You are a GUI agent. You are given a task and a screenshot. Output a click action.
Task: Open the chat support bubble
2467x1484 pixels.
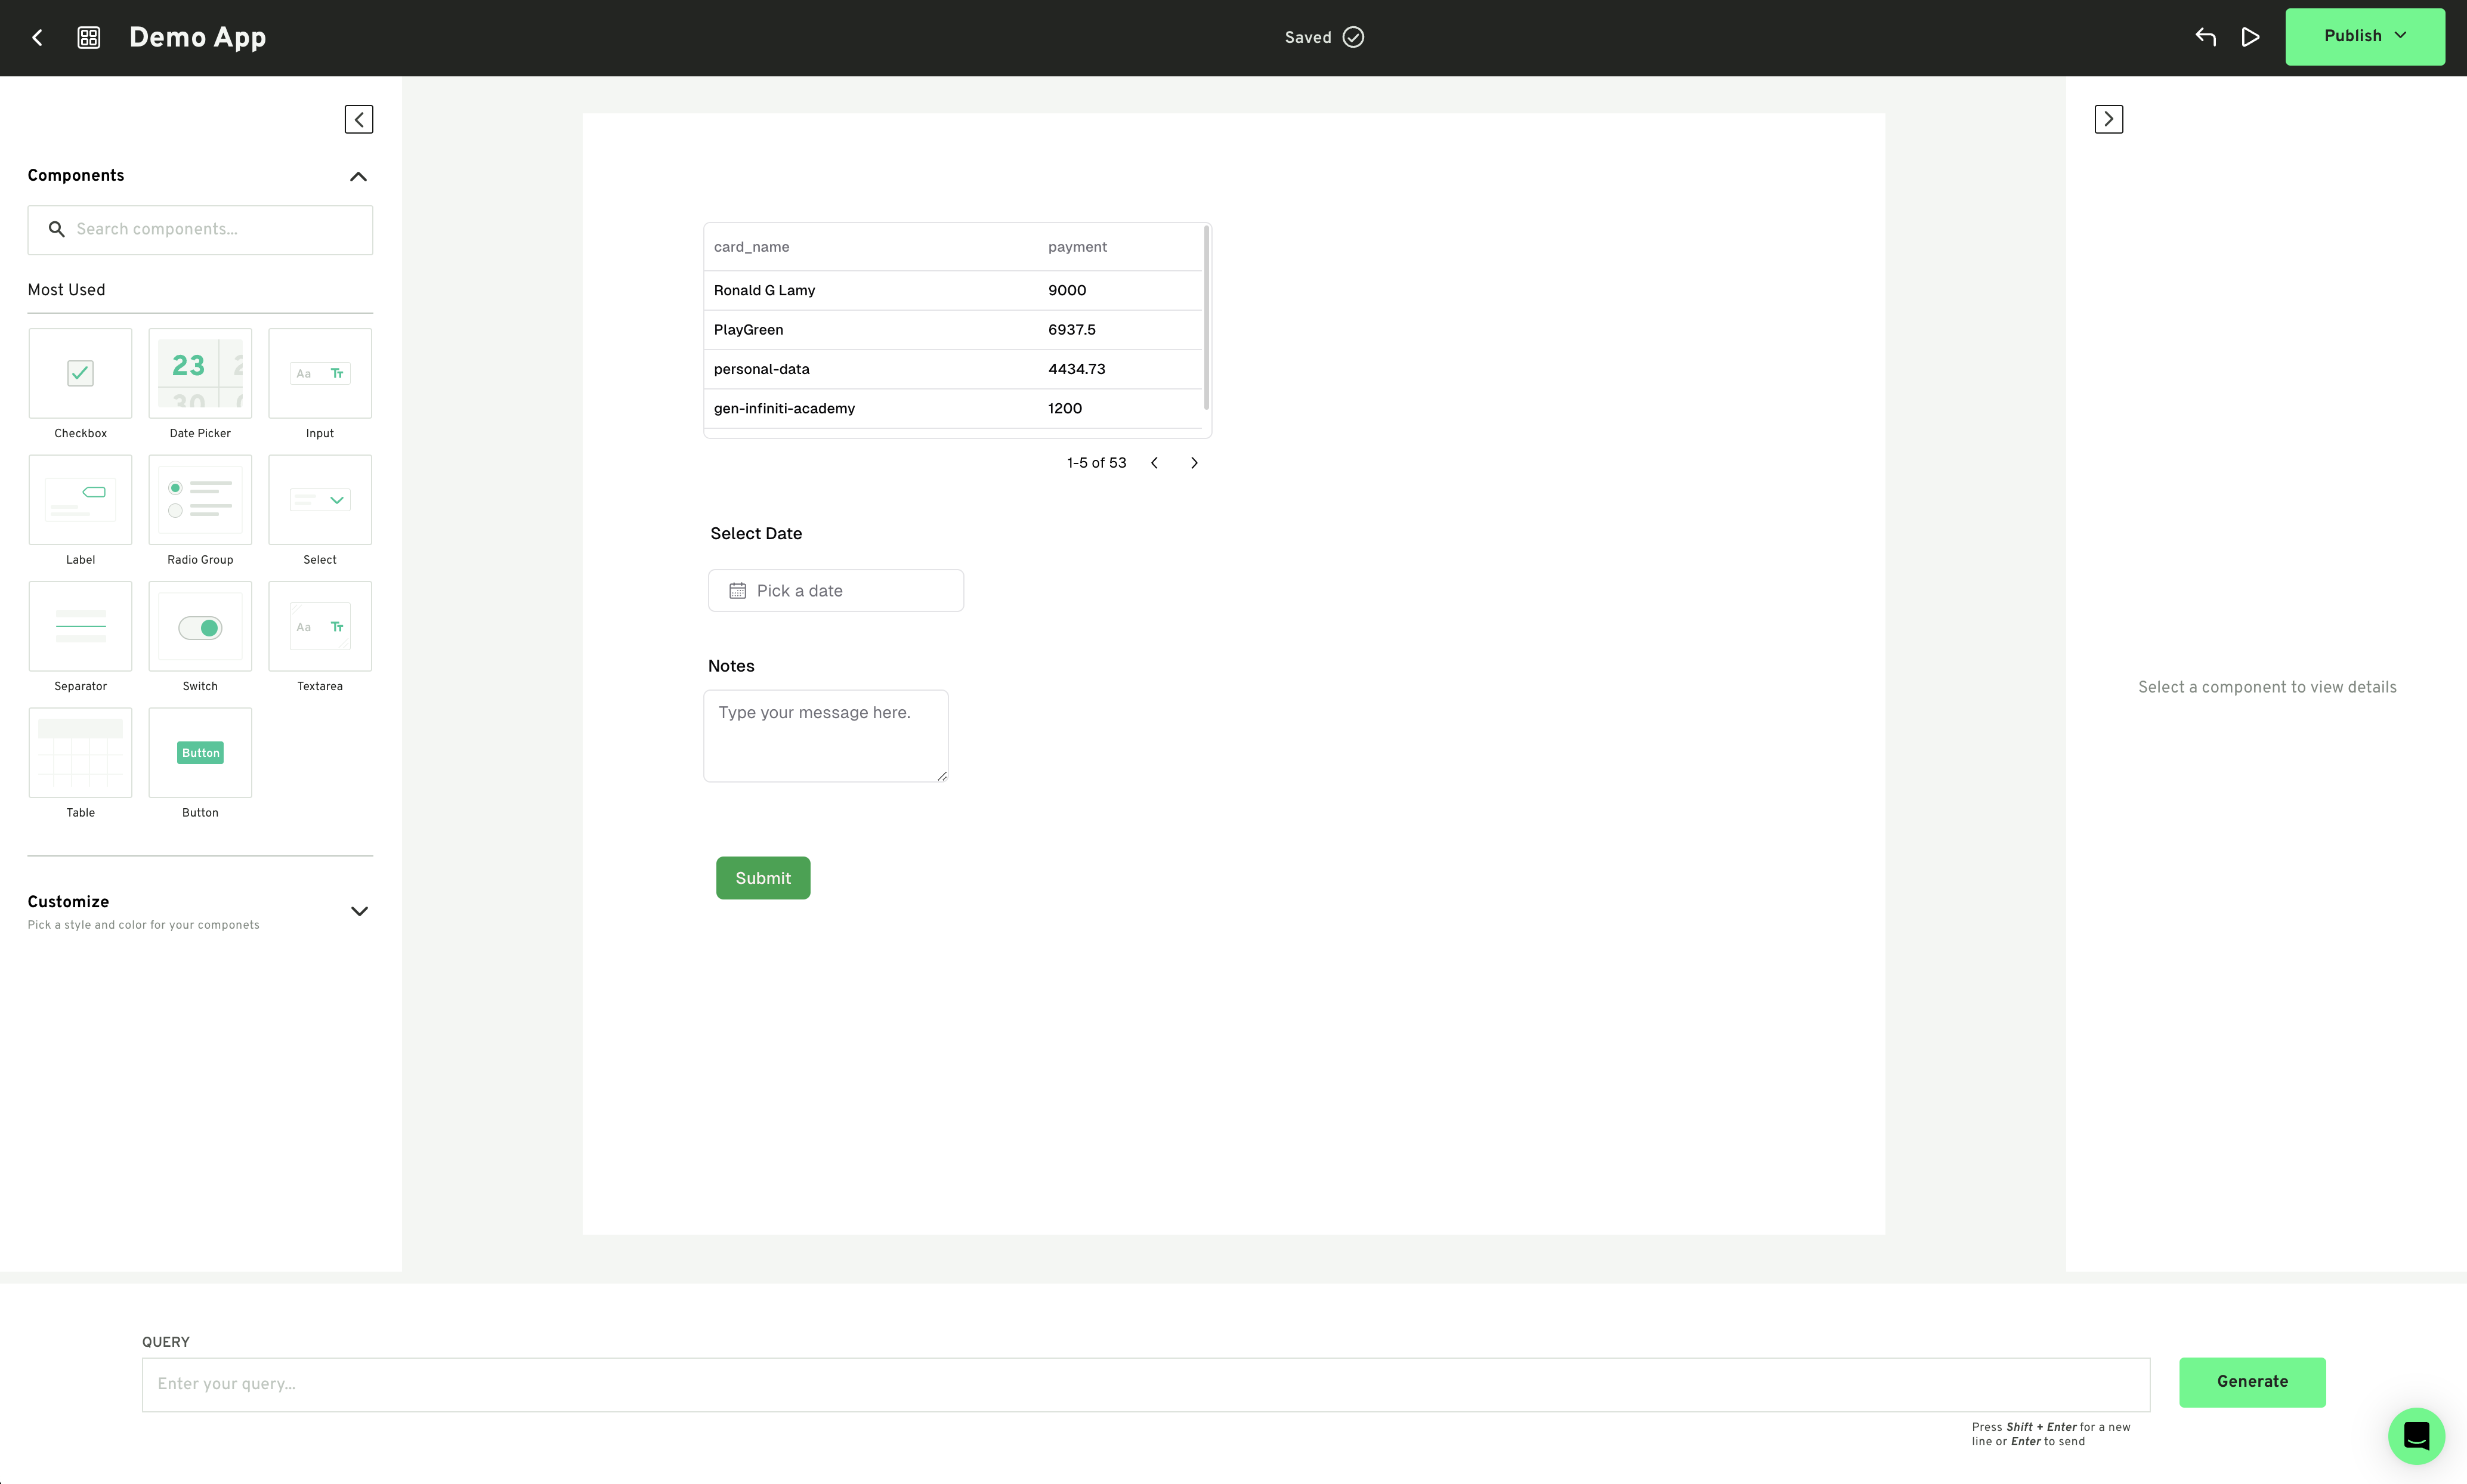point(2416,1436)
